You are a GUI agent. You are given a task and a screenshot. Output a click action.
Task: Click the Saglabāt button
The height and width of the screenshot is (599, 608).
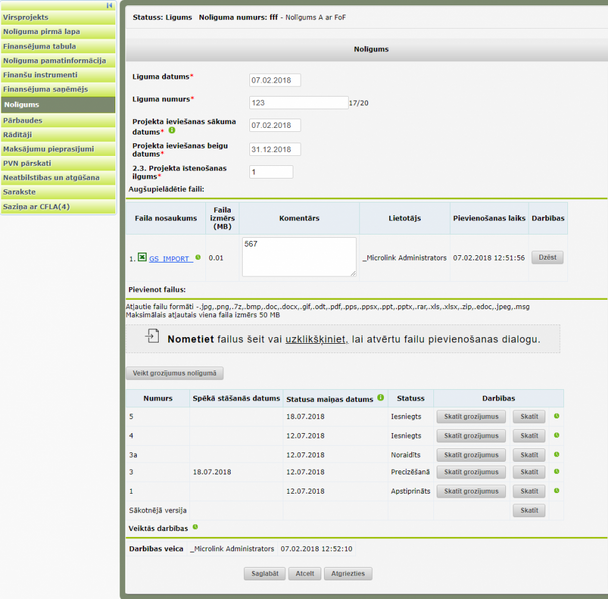pos(265,573)
